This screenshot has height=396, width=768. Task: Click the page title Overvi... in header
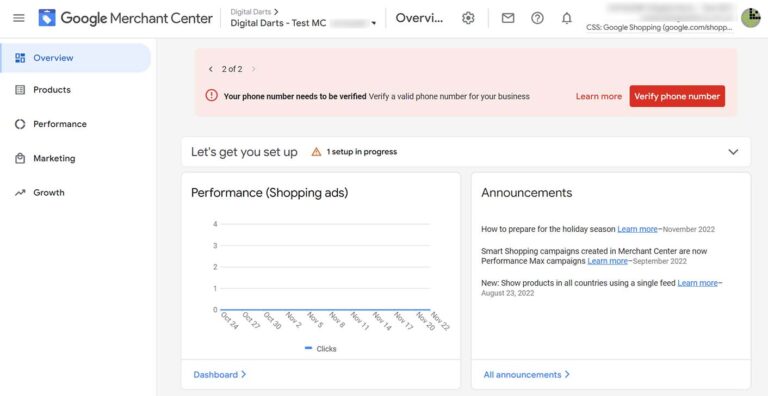point(419,19)
